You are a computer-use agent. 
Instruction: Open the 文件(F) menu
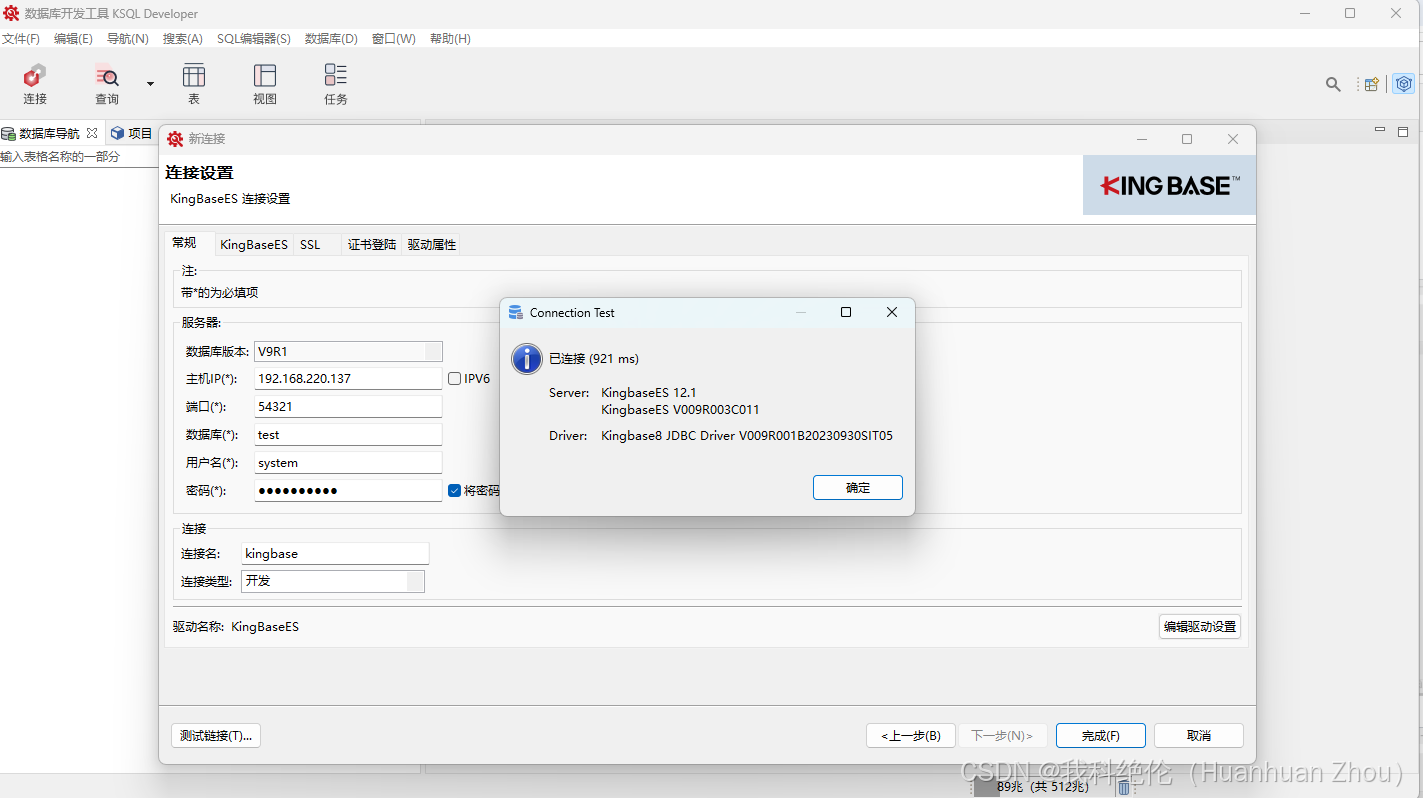point(20,39)
